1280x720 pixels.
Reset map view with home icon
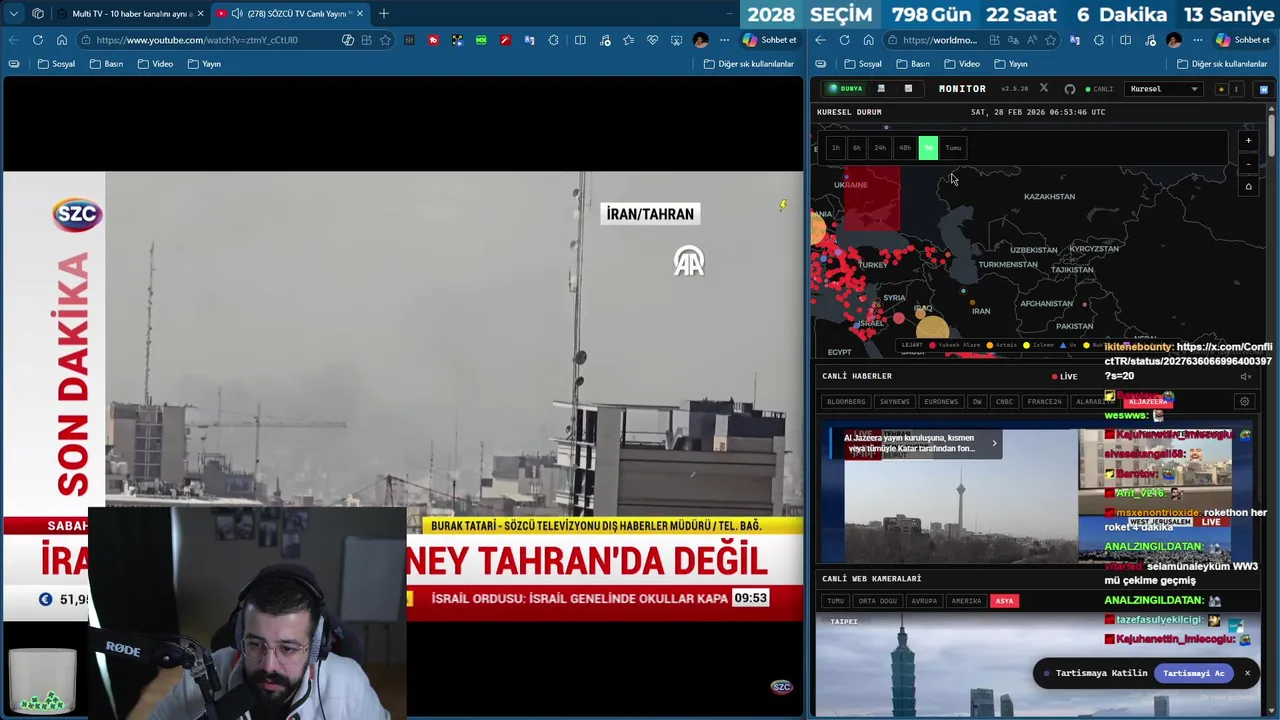point(1248,187)
